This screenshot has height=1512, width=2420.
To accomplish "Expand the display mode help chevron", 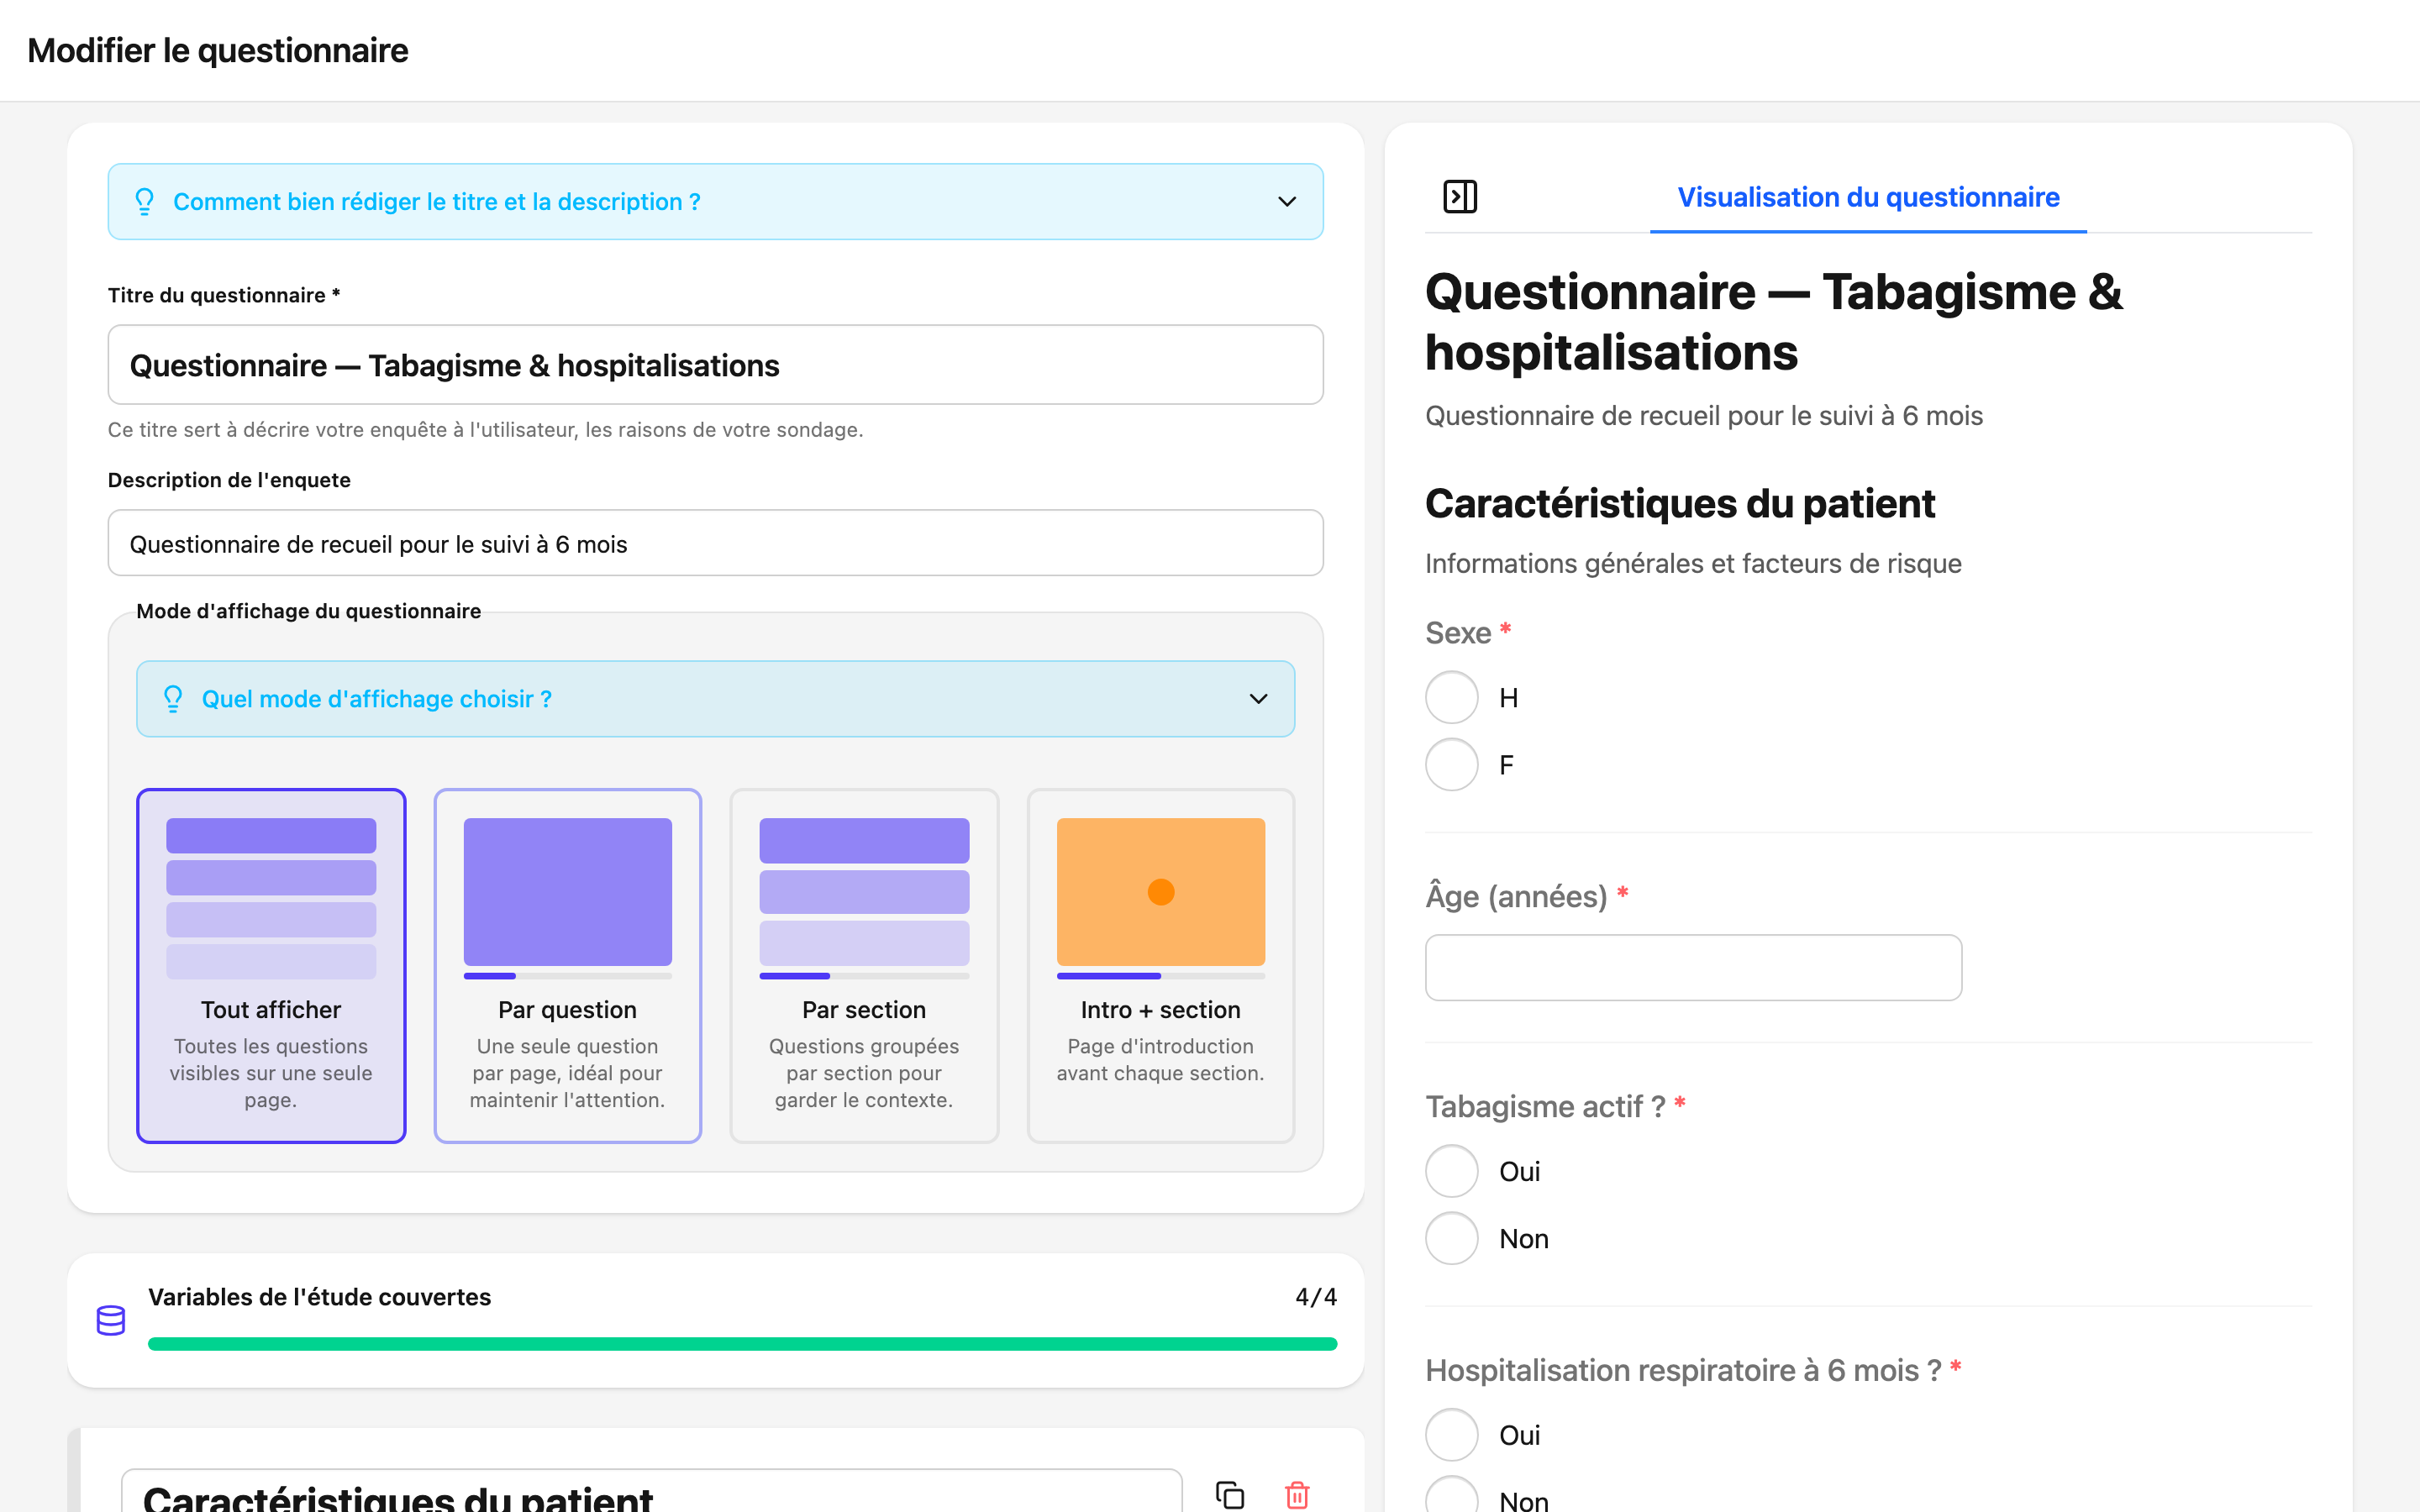I will pos(1259,699).
